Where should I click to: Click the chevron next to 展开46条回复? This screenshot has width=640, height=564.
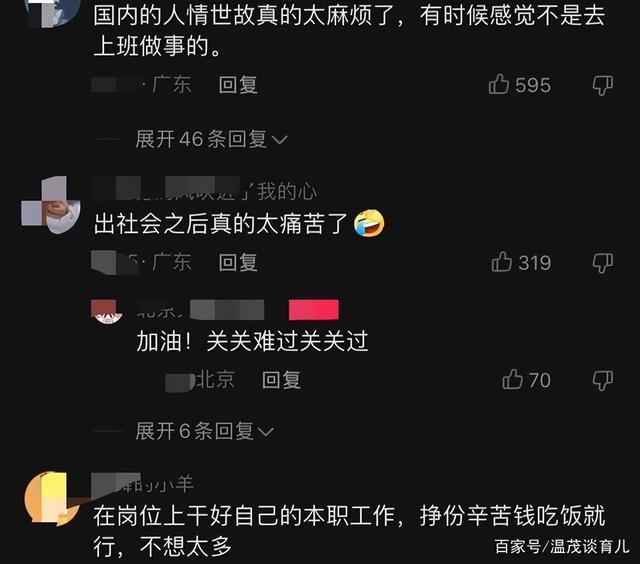(280, 140)
